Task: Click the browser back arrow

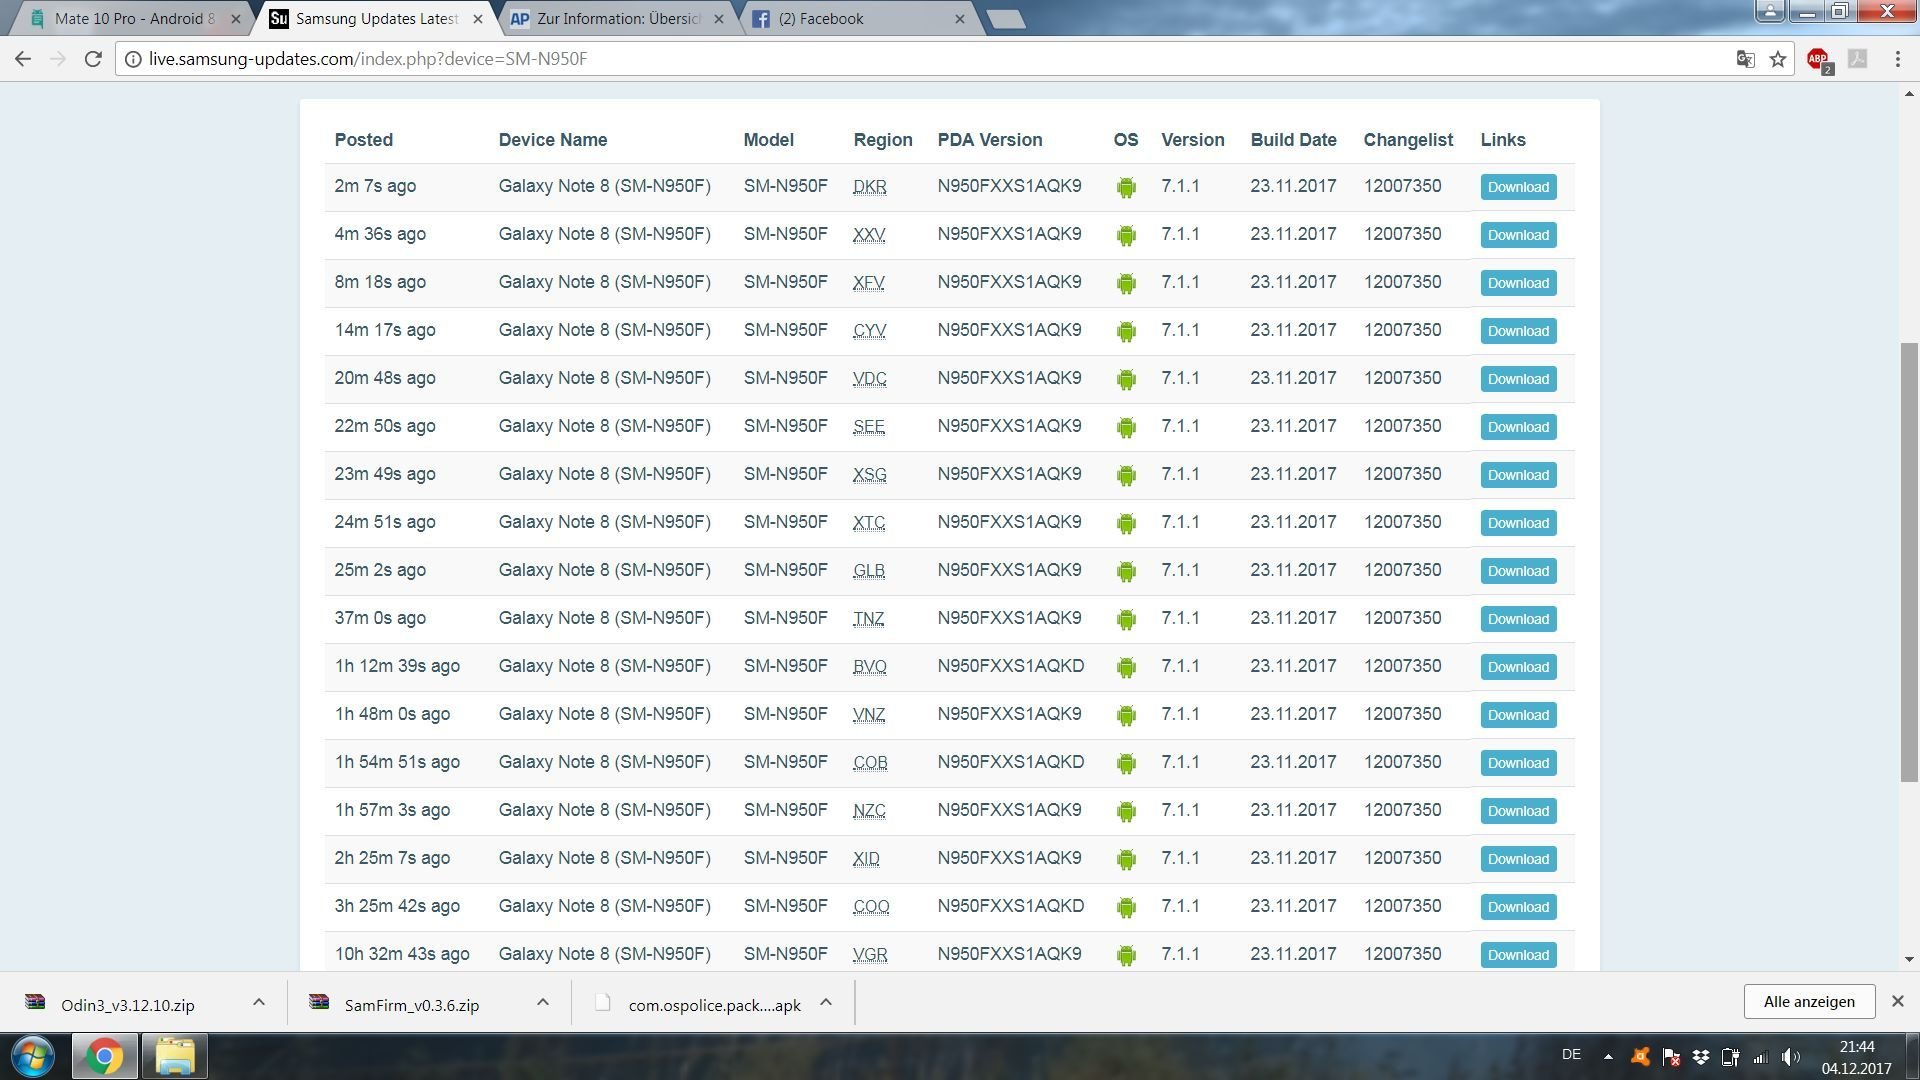Action: pos(22,59)
